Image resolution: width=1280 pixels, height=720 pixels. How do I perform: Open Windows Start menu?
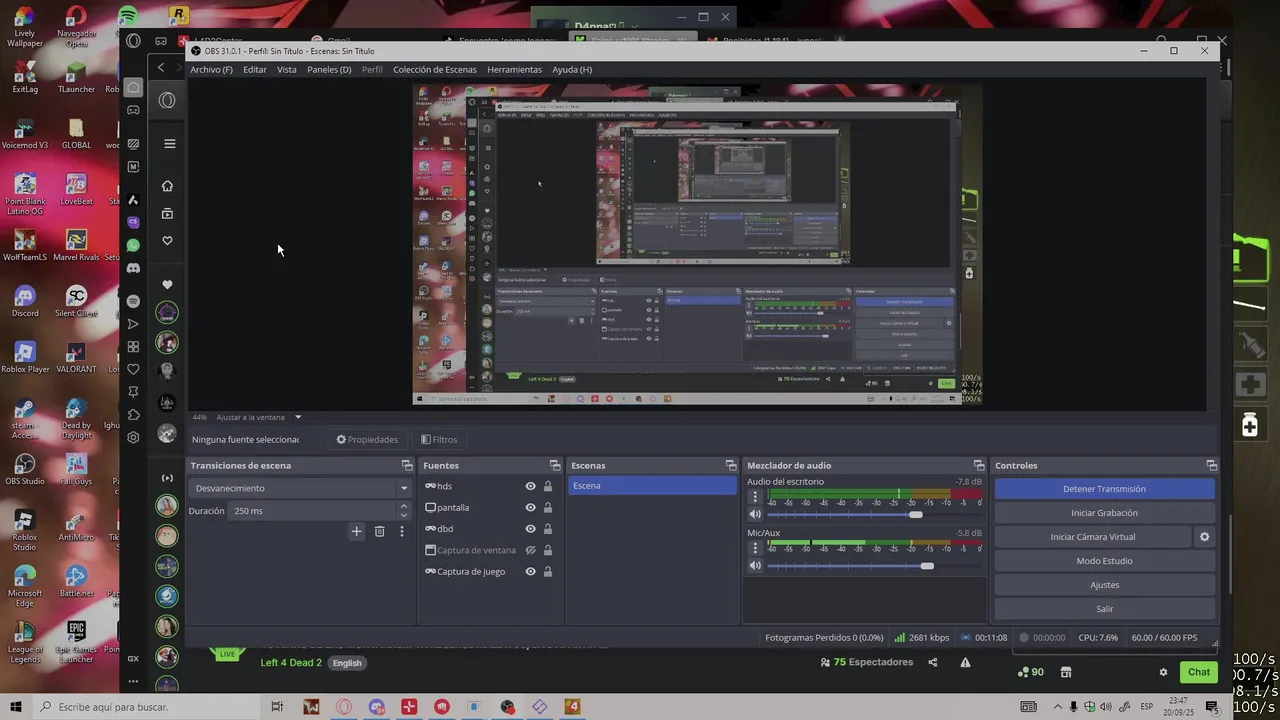pos(15,707)
